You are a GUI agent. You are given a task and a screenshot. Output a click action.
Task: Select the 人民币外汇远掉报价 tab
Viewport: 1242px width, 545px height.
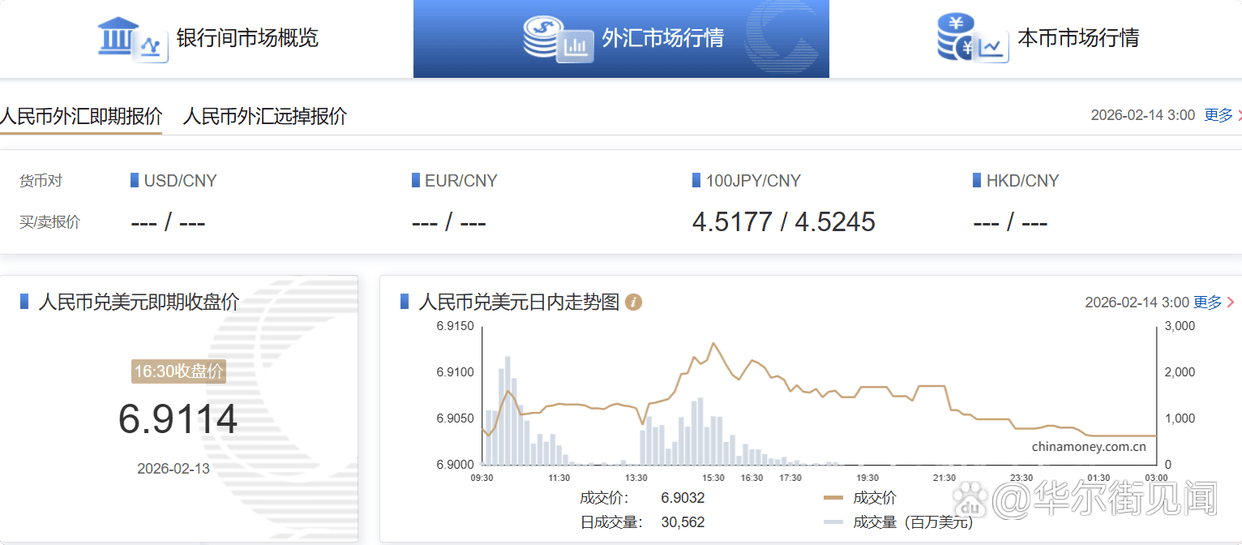click(265, 116)
